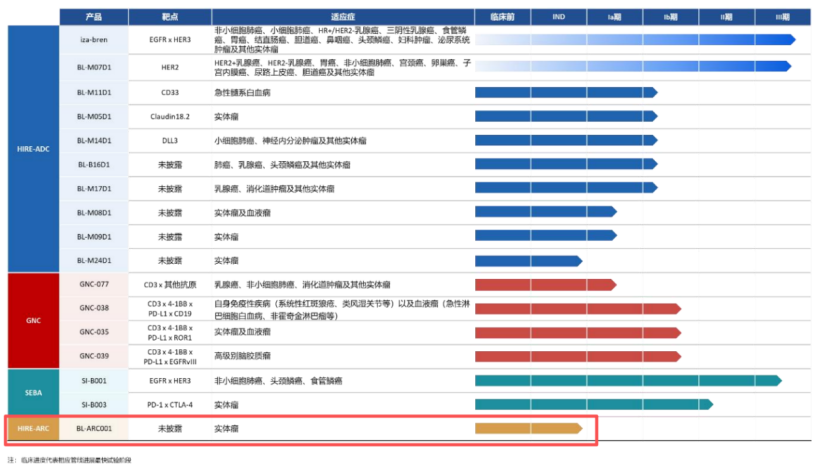The width and height of the screenshot is (830, 469).
Task: Click iza-bren's EGFR x HER3 target
Action: coord(170,40)
